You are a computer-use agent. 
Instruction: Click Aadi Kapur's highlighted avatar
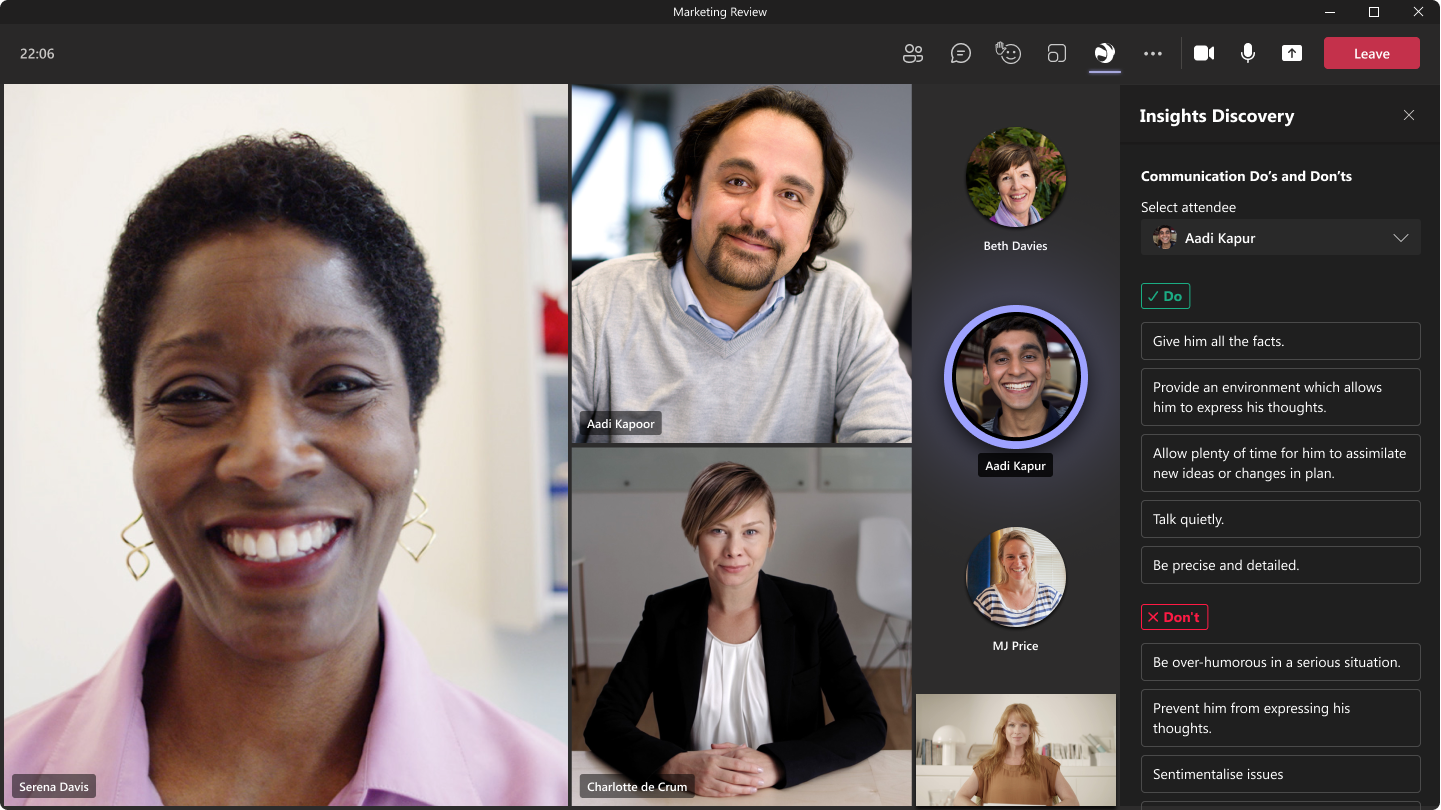click(x=1015, y=378)
